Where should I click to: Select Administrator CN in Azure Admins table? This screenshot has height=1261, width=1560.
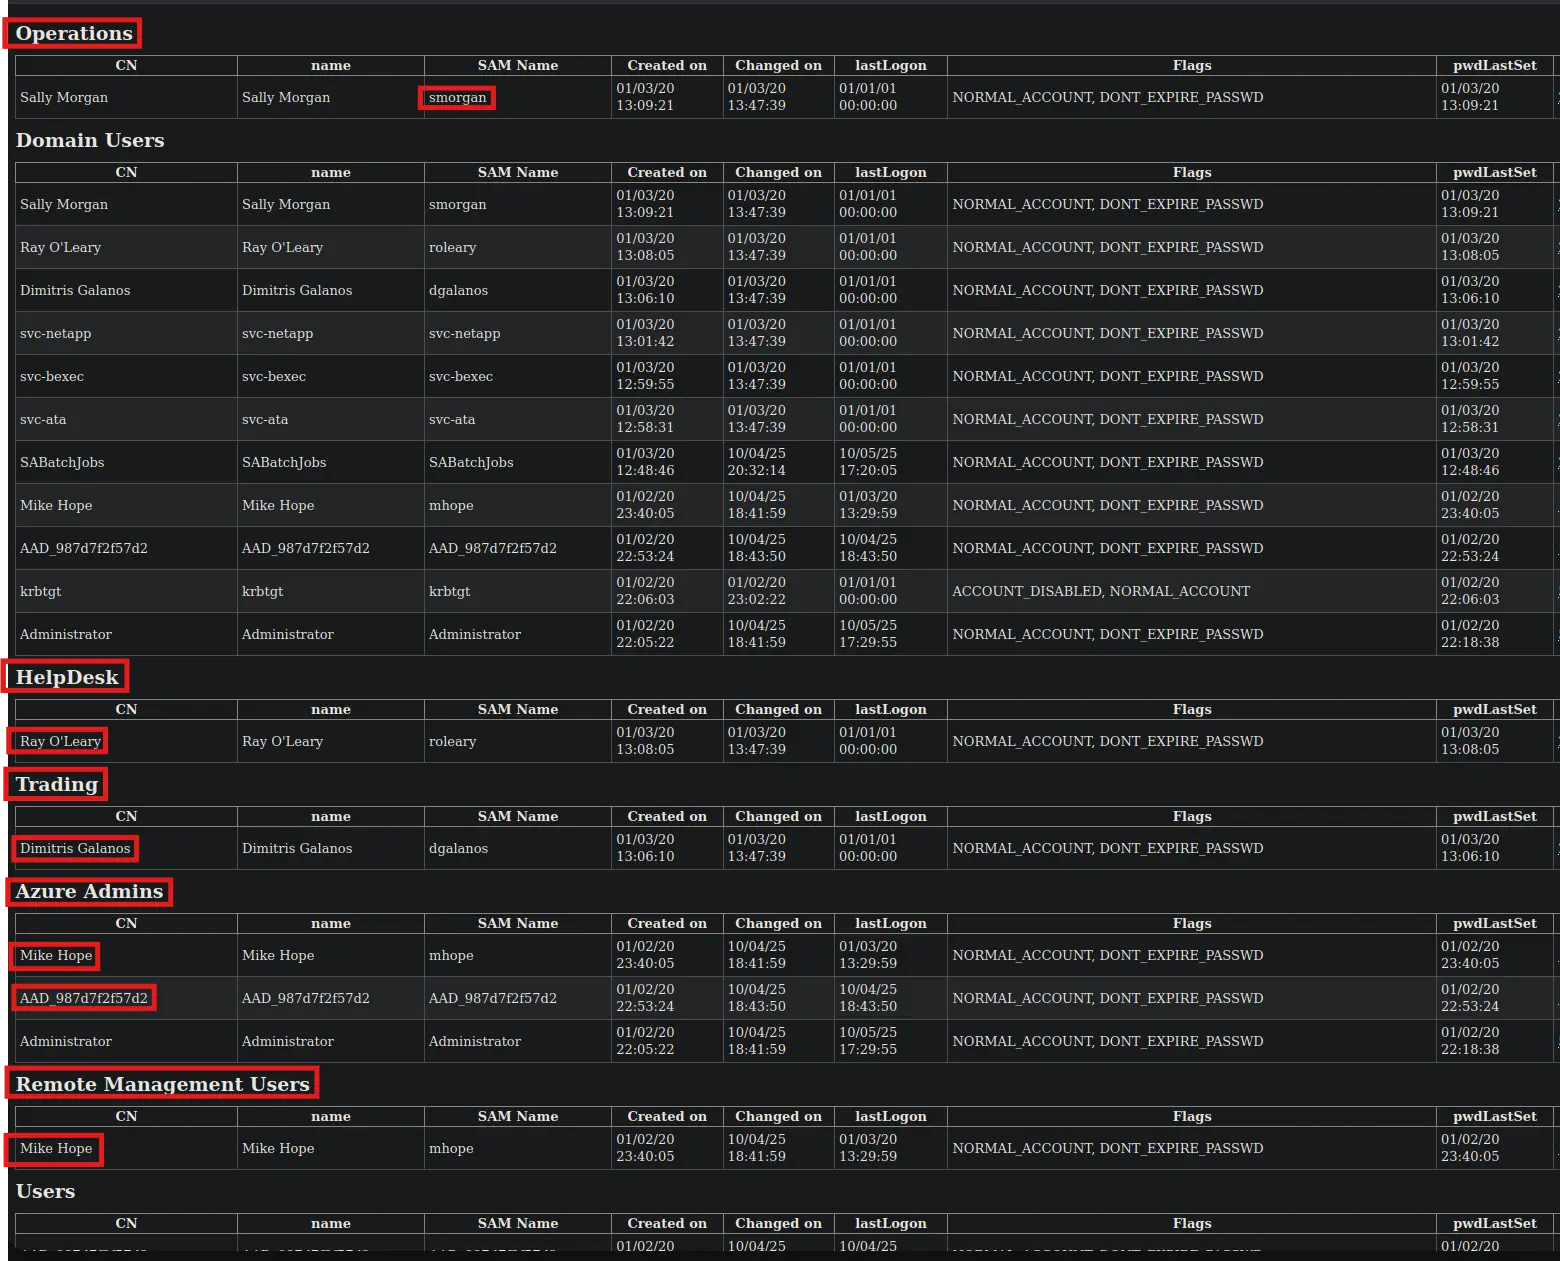66,1042
